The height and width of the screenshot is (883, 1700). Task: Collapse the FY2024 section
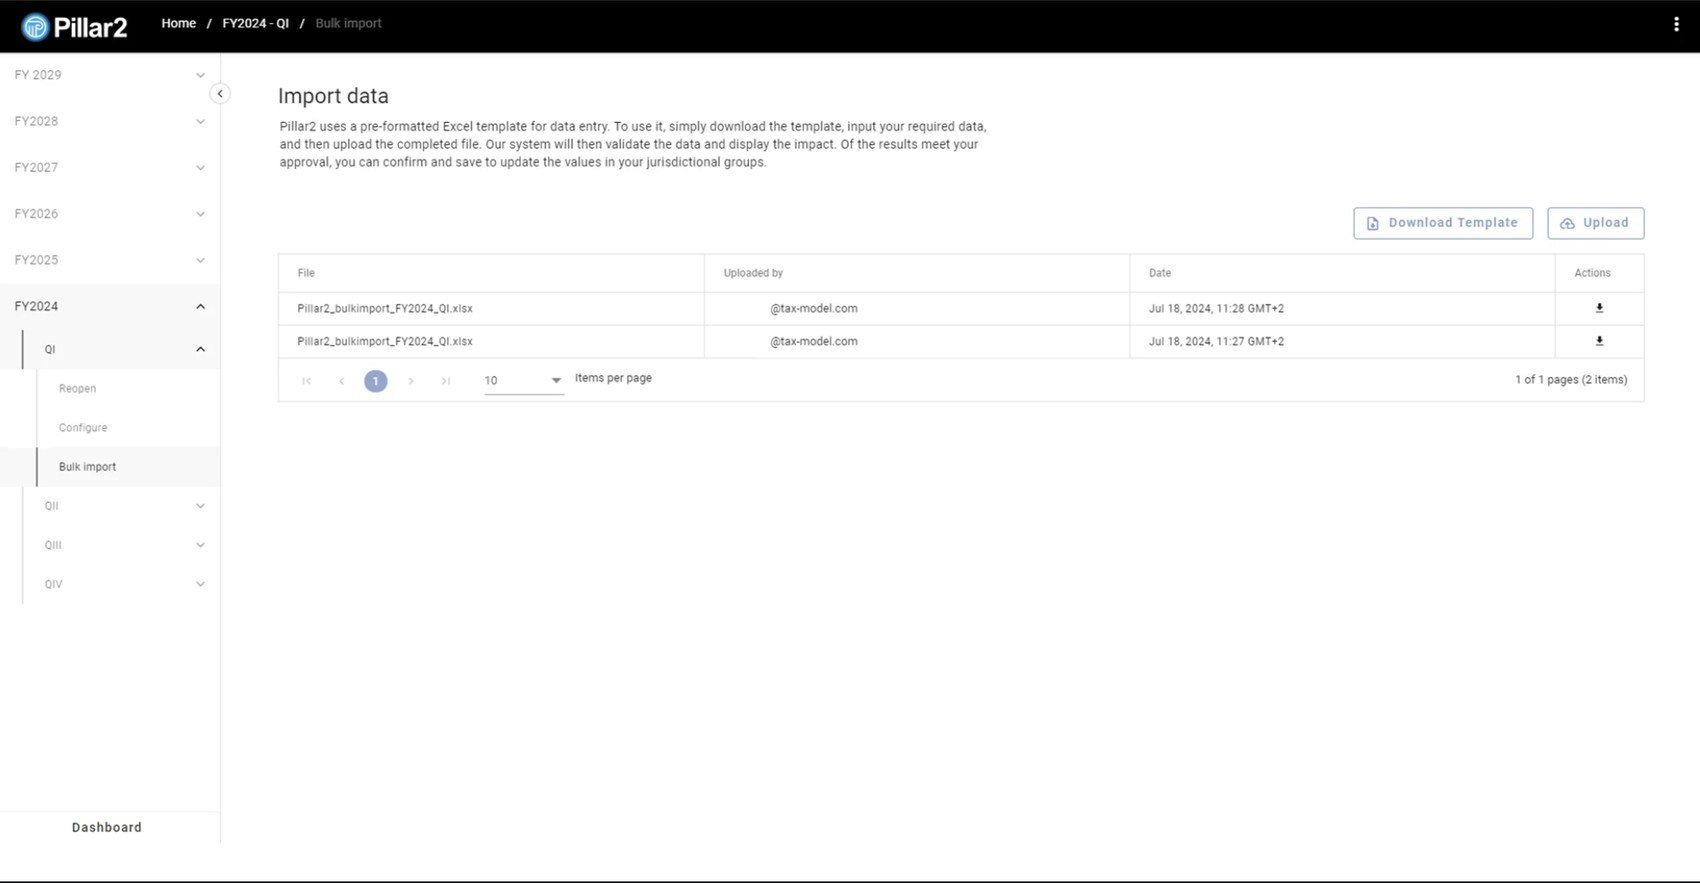pos(110,306)
